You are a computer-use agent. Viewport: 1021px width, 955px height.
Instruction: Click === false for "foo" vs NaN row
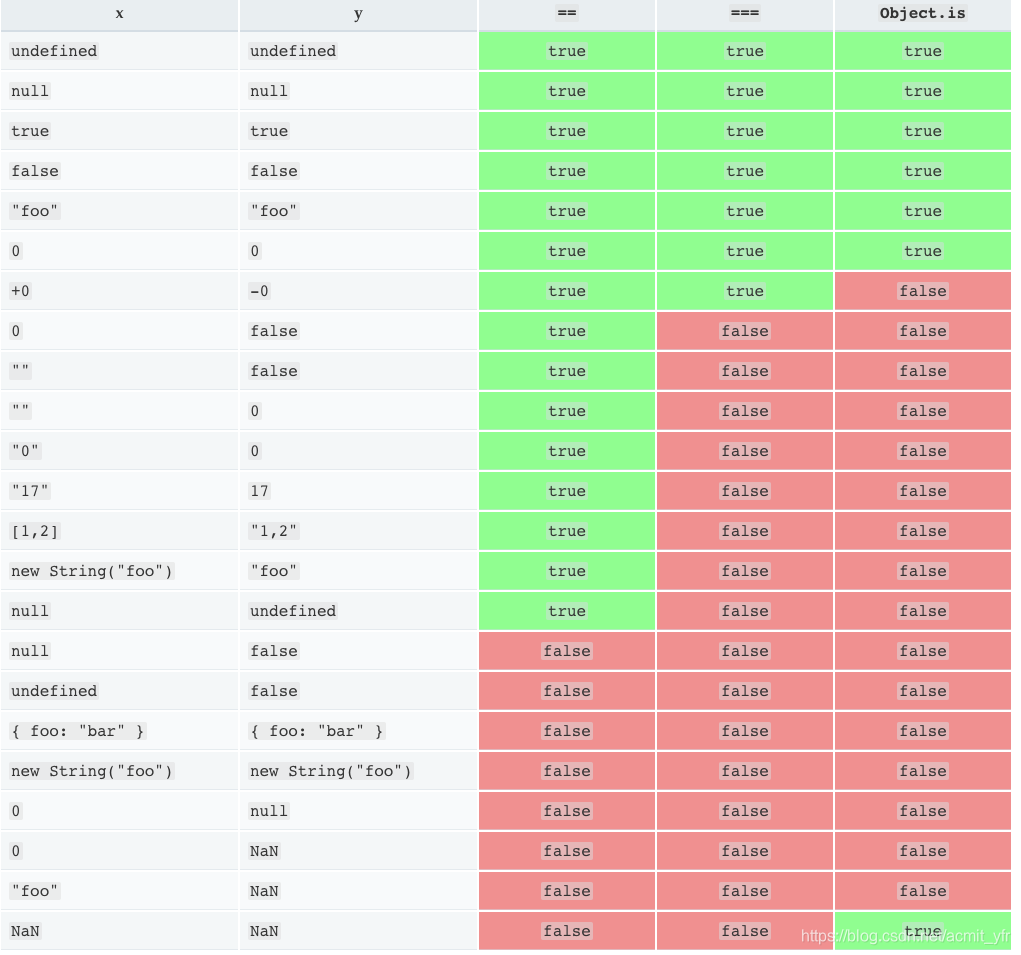[744, 891]
